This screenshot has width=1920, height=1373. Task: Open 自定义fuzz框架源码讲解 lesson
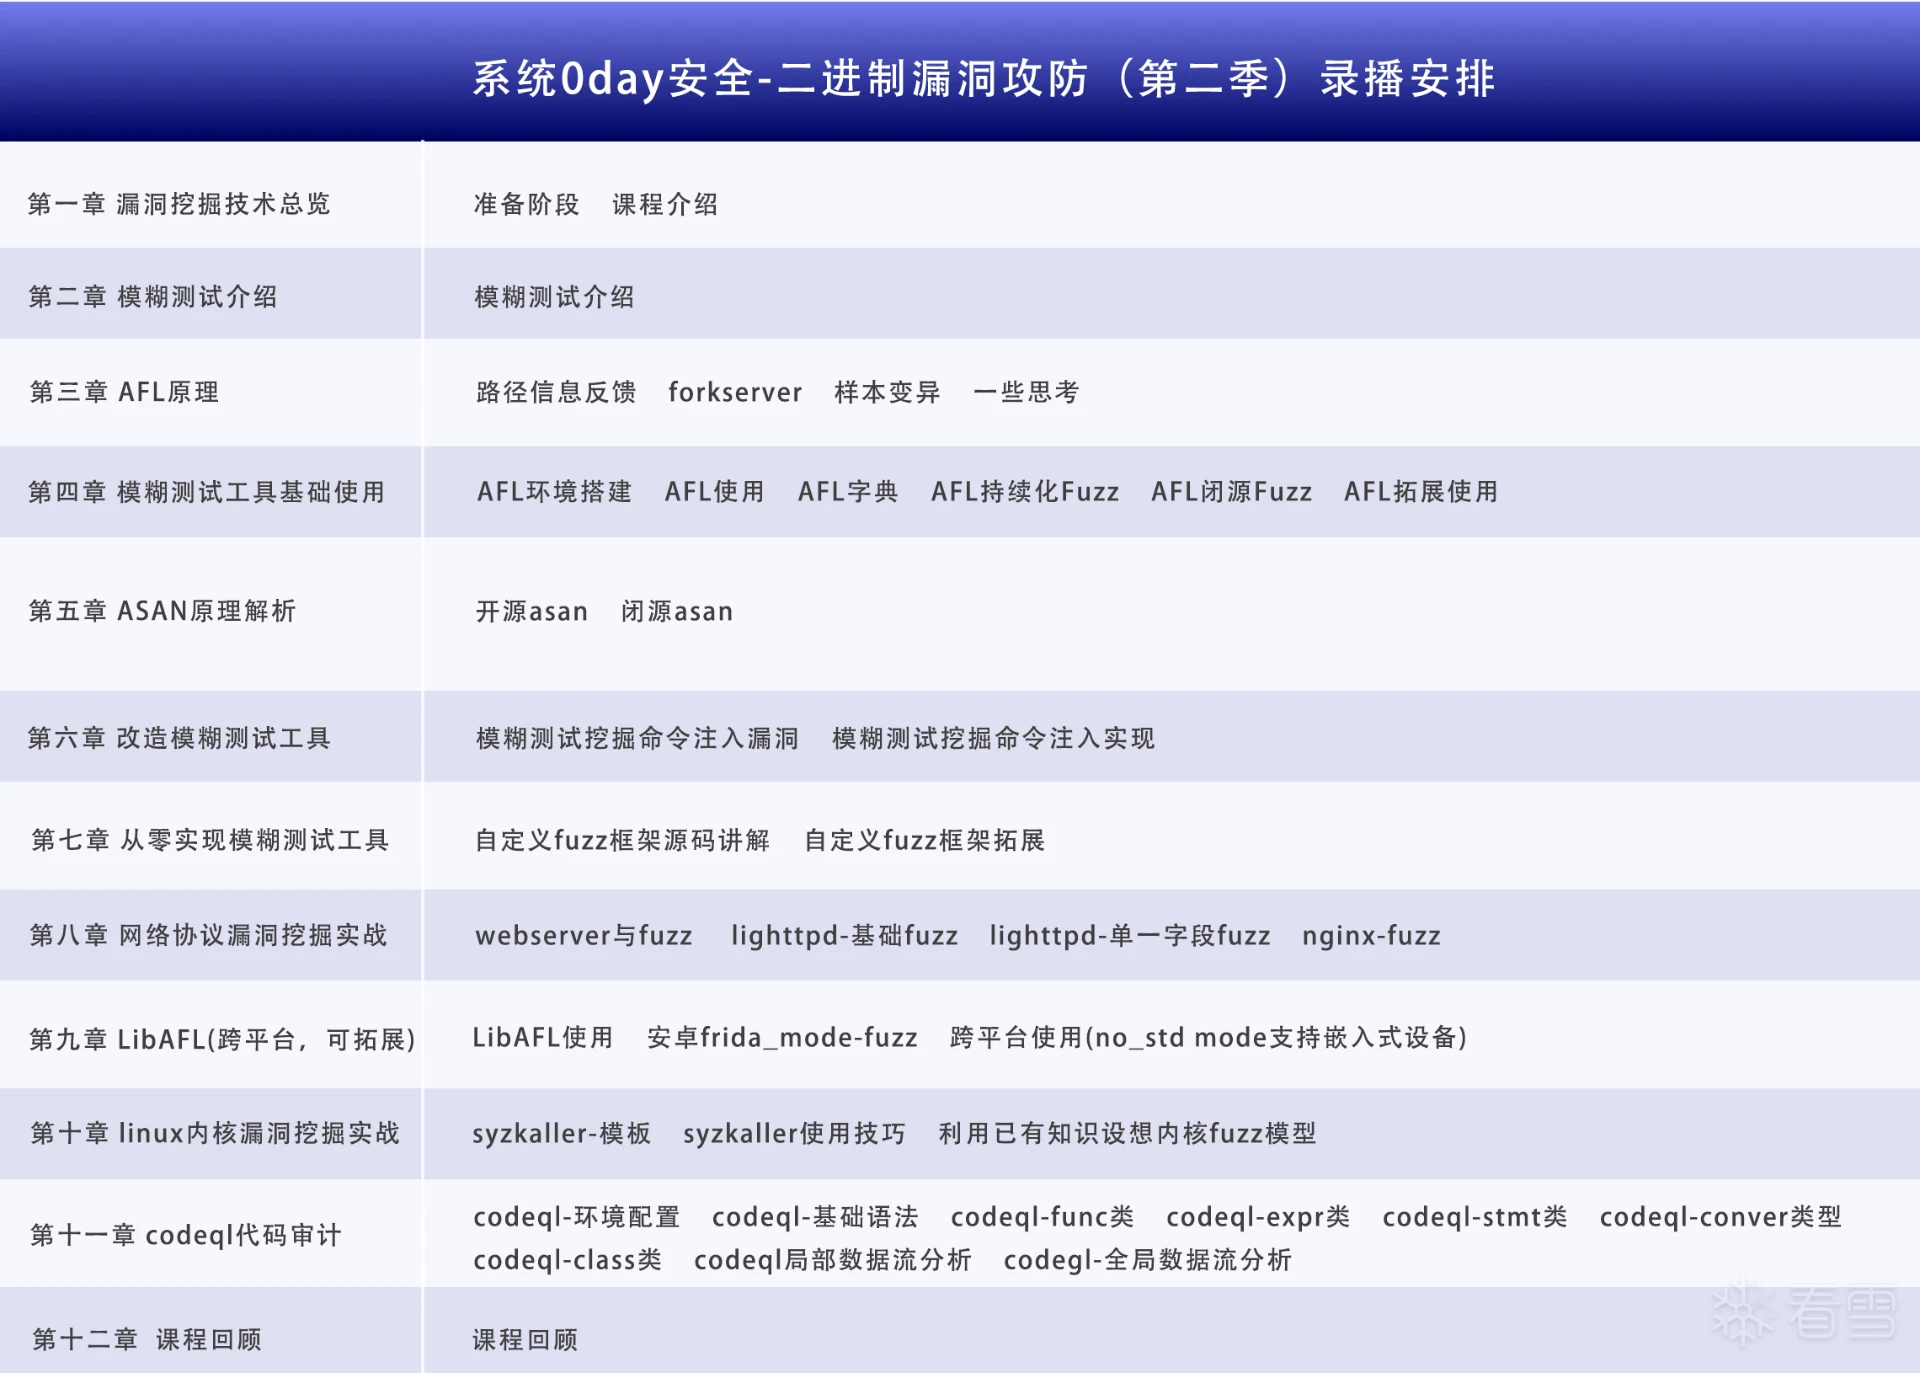click(x=622, y=840)
